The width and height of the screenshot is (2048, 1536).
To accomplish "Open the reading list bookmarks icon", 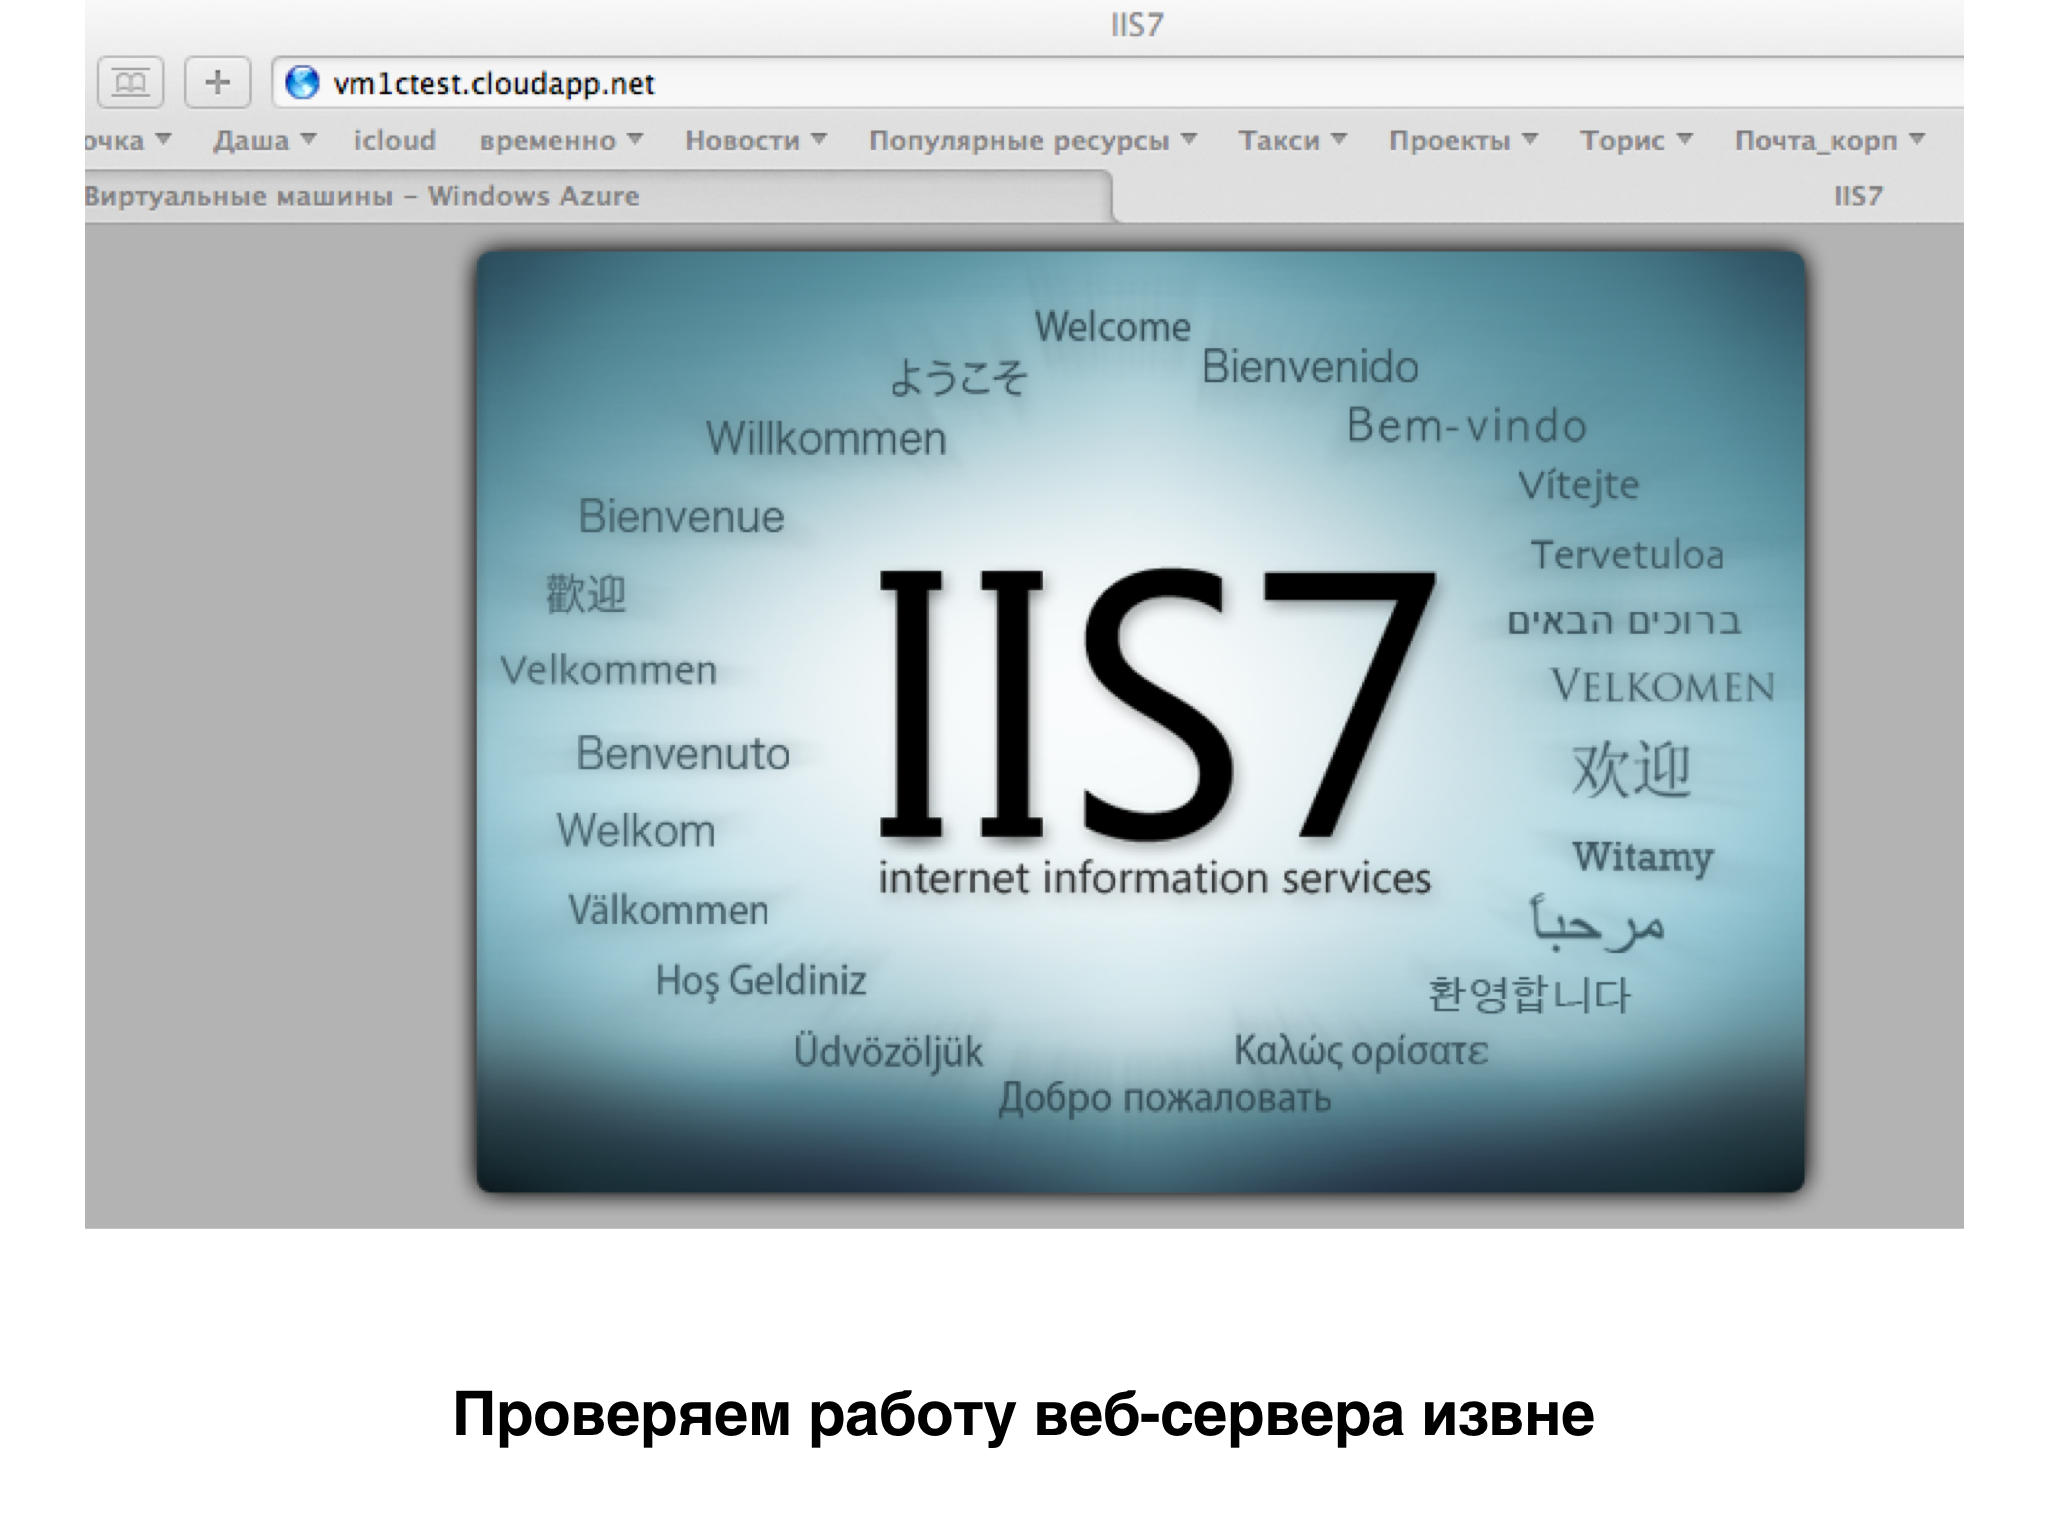I will [130, 82].
